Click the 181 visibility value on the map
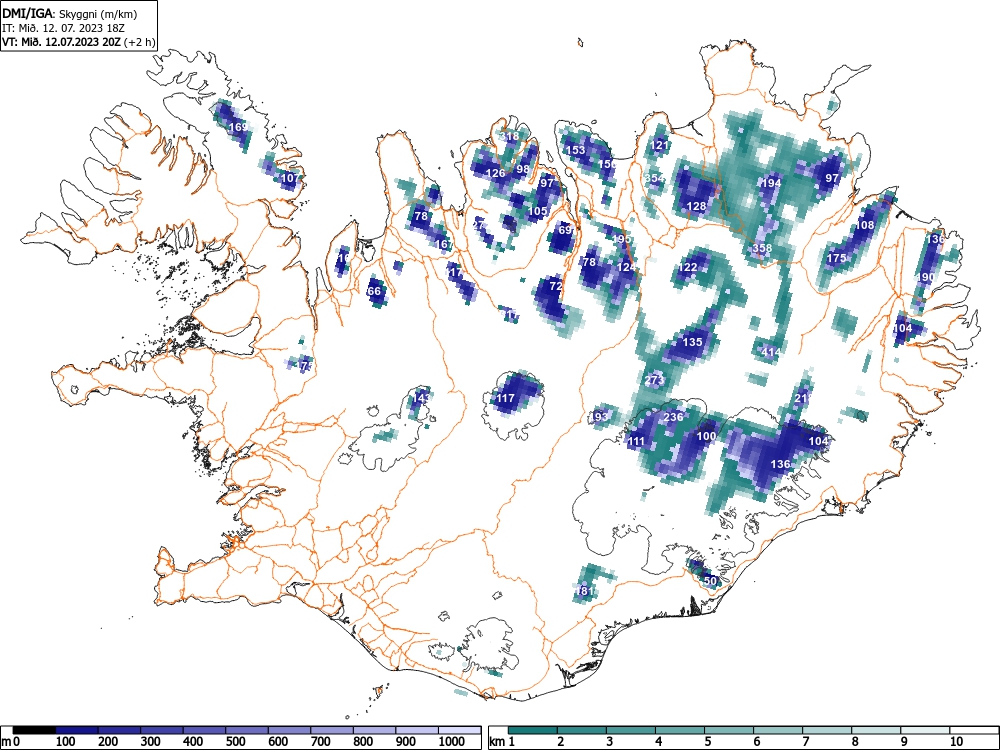The image size is (1000, 750). pos(584,591)
